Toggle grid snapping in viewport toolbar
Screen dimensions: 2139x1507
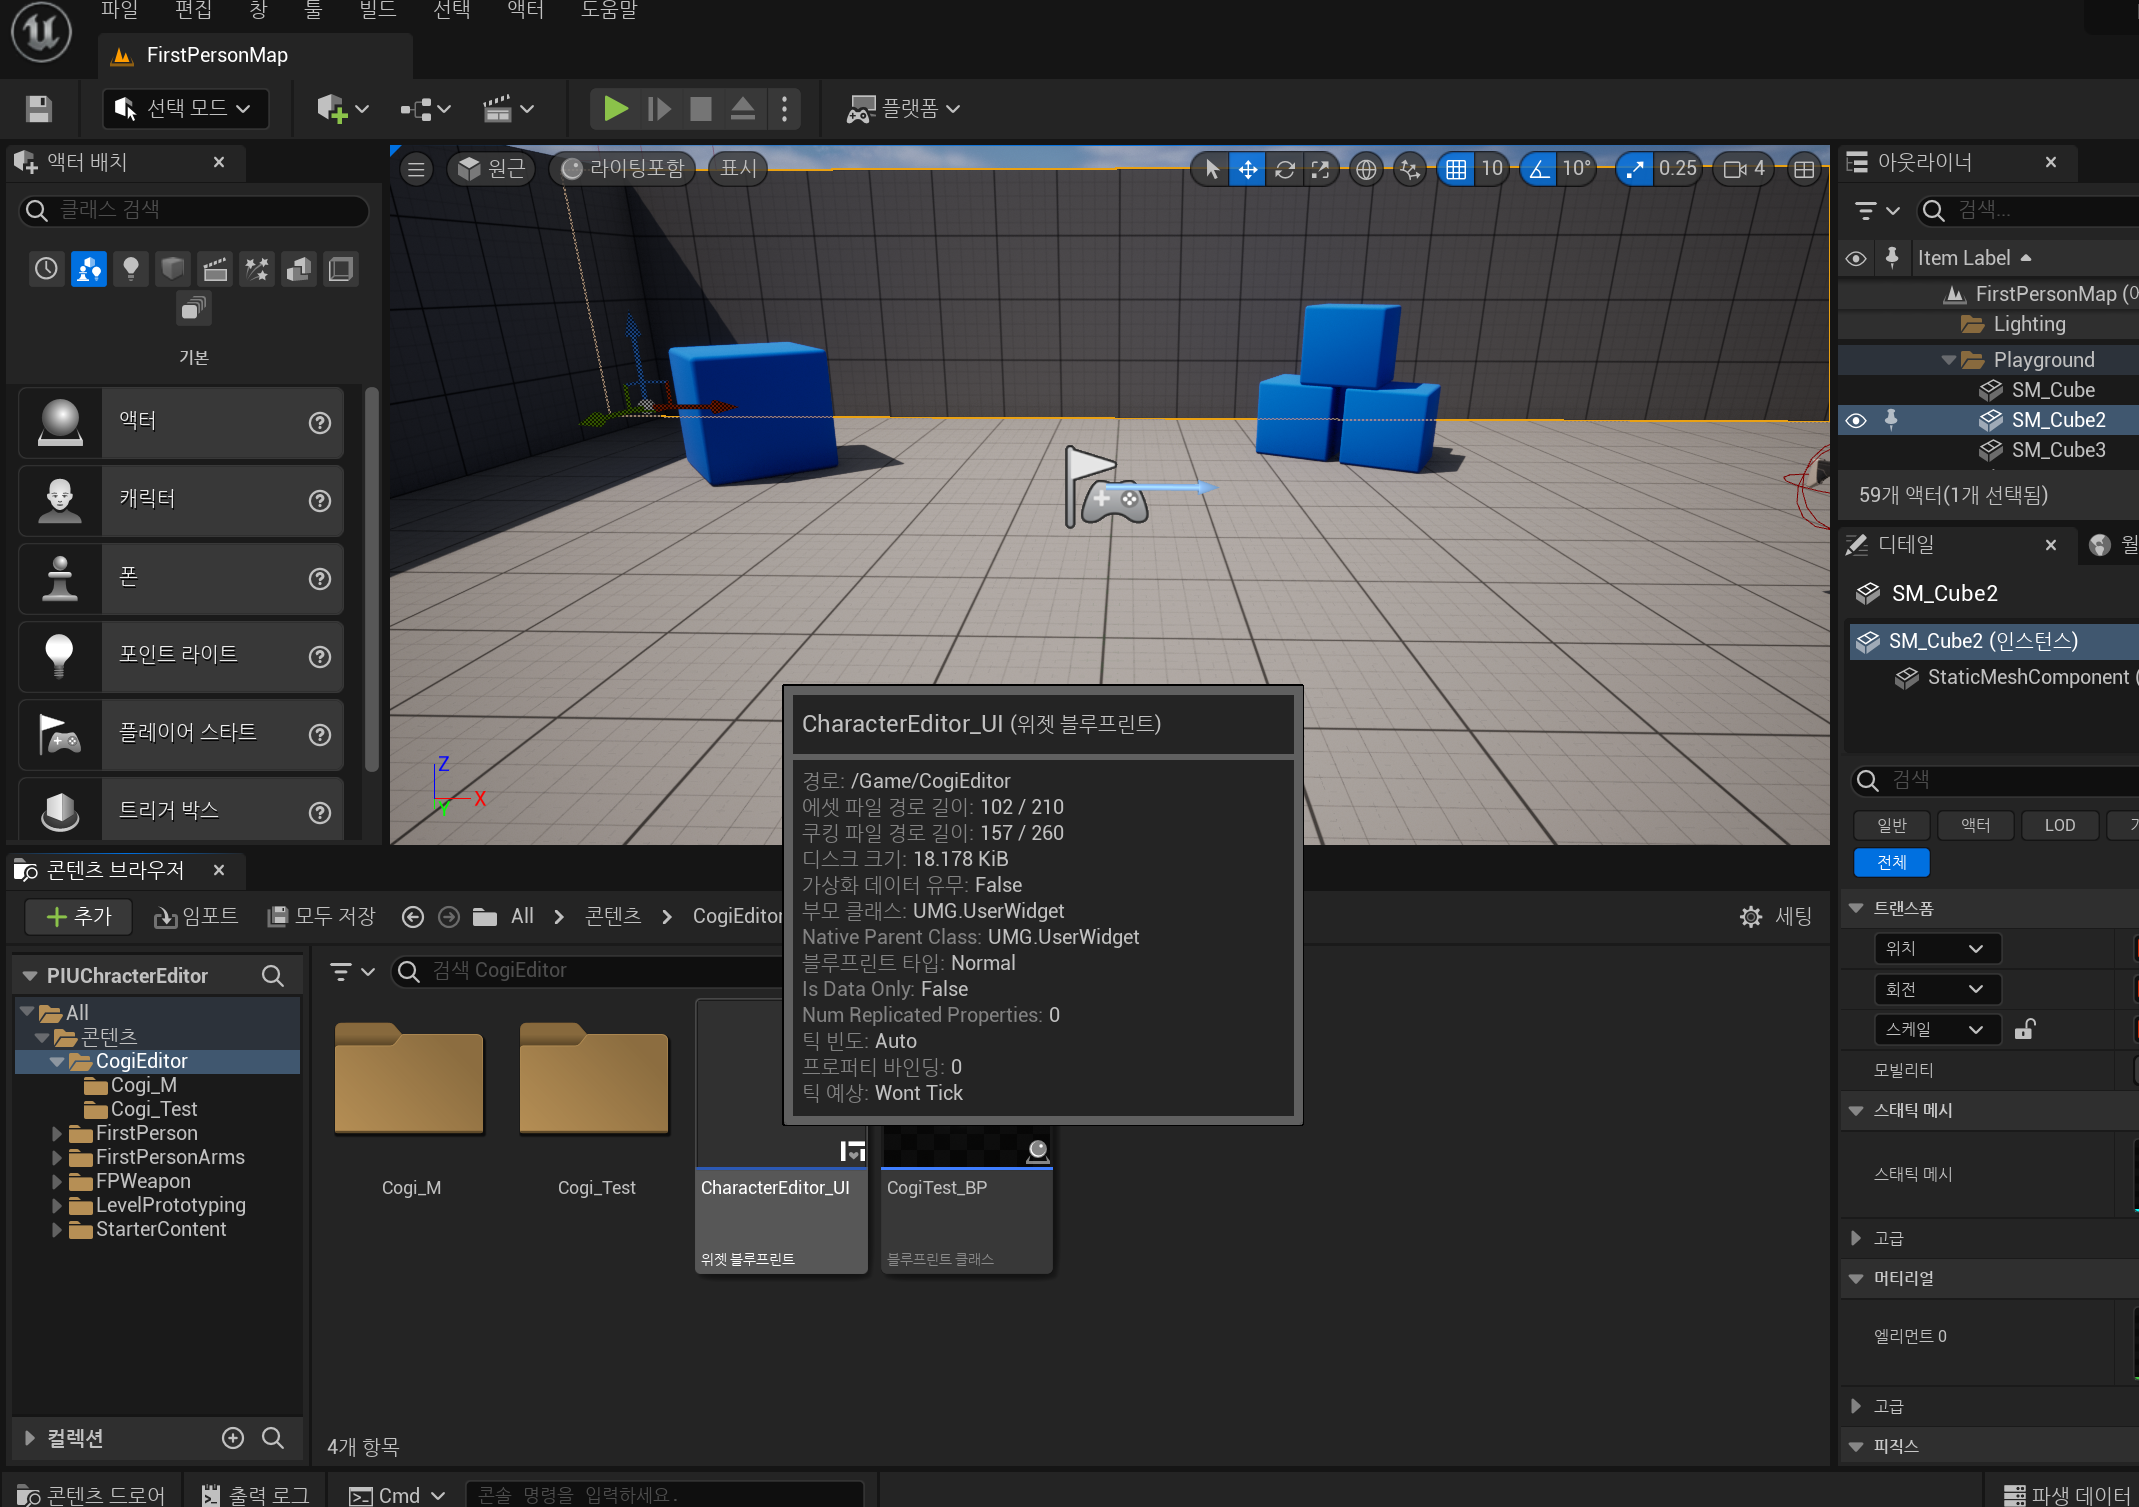(1456, 169)
